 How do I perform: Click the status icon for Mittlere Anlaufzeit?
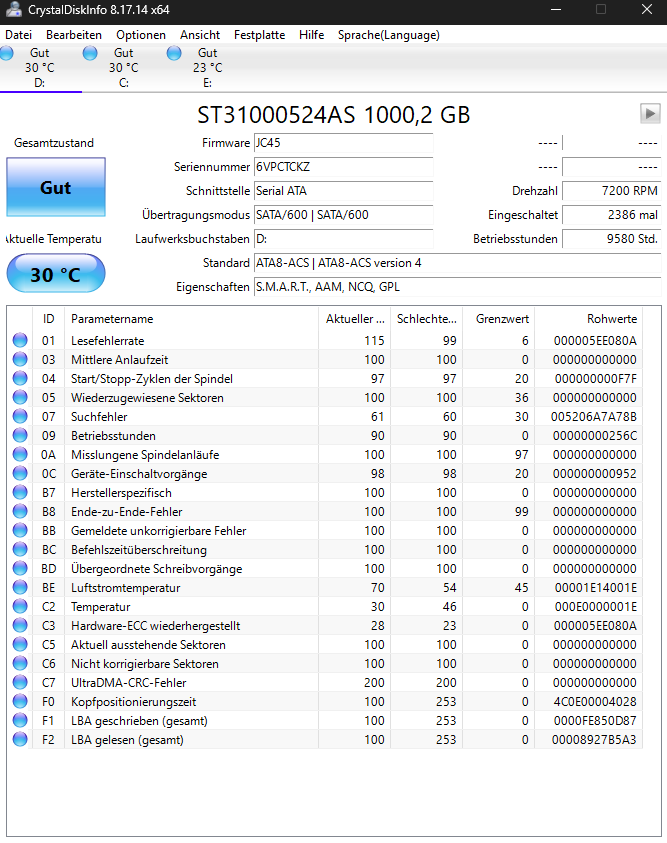(20, 359)
